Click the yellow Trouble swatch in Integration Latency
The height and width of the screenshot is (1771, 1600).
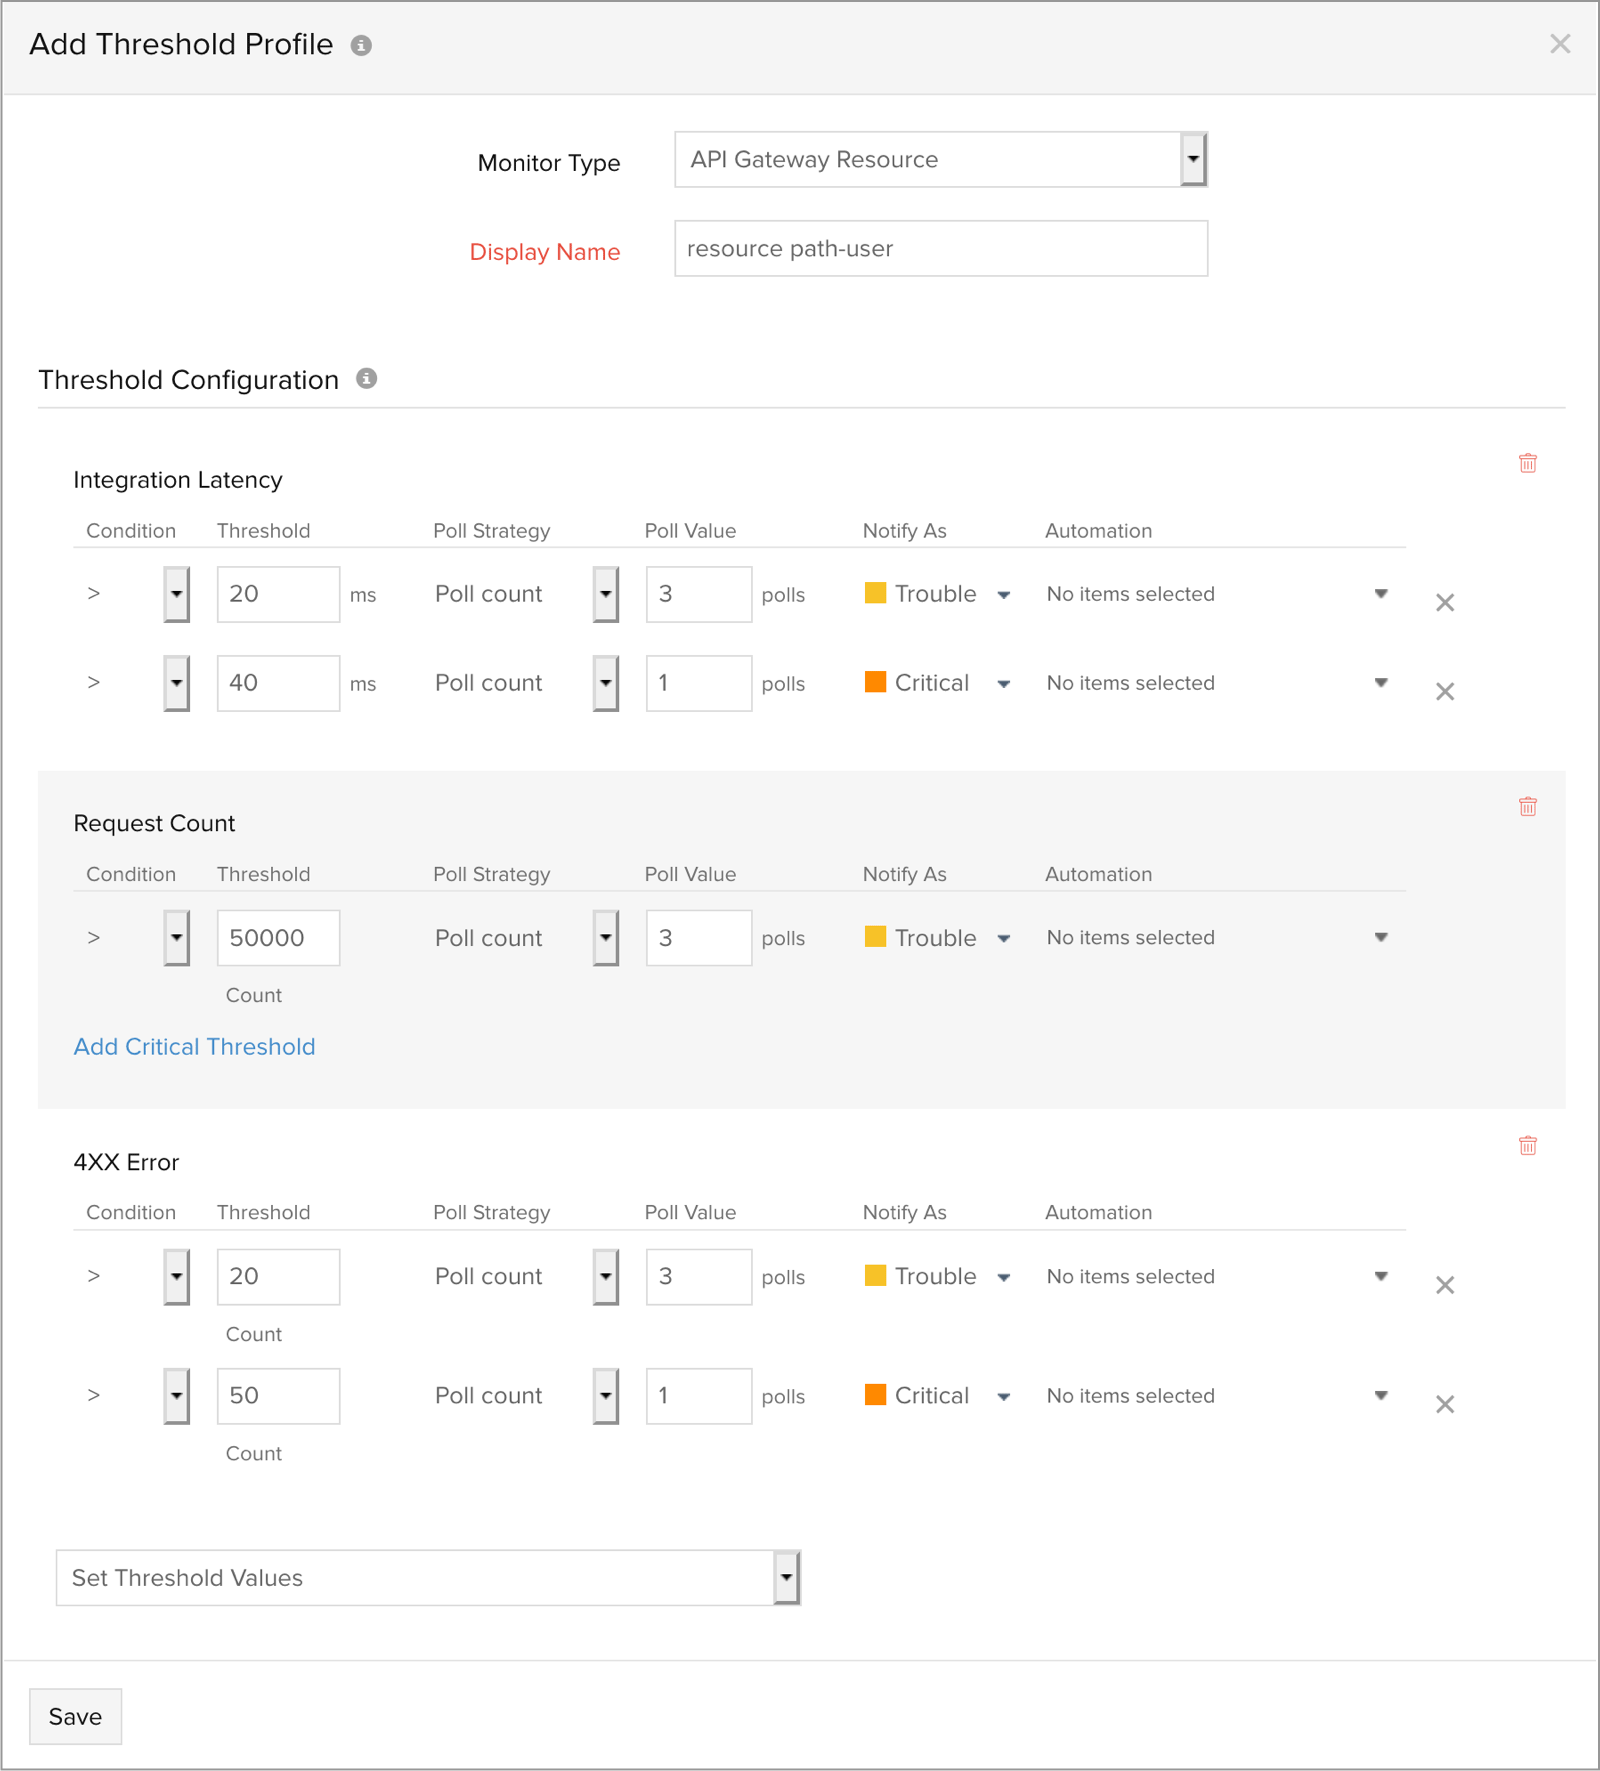point(875,593)
